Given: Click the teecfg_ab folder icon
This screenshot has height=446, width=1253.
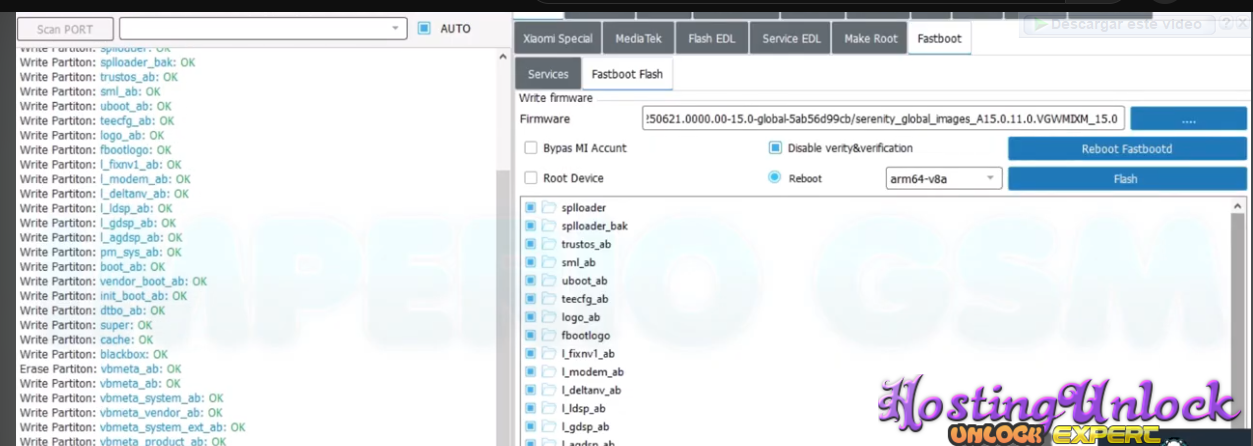Looking at the screenshot, I should point(549,299).
